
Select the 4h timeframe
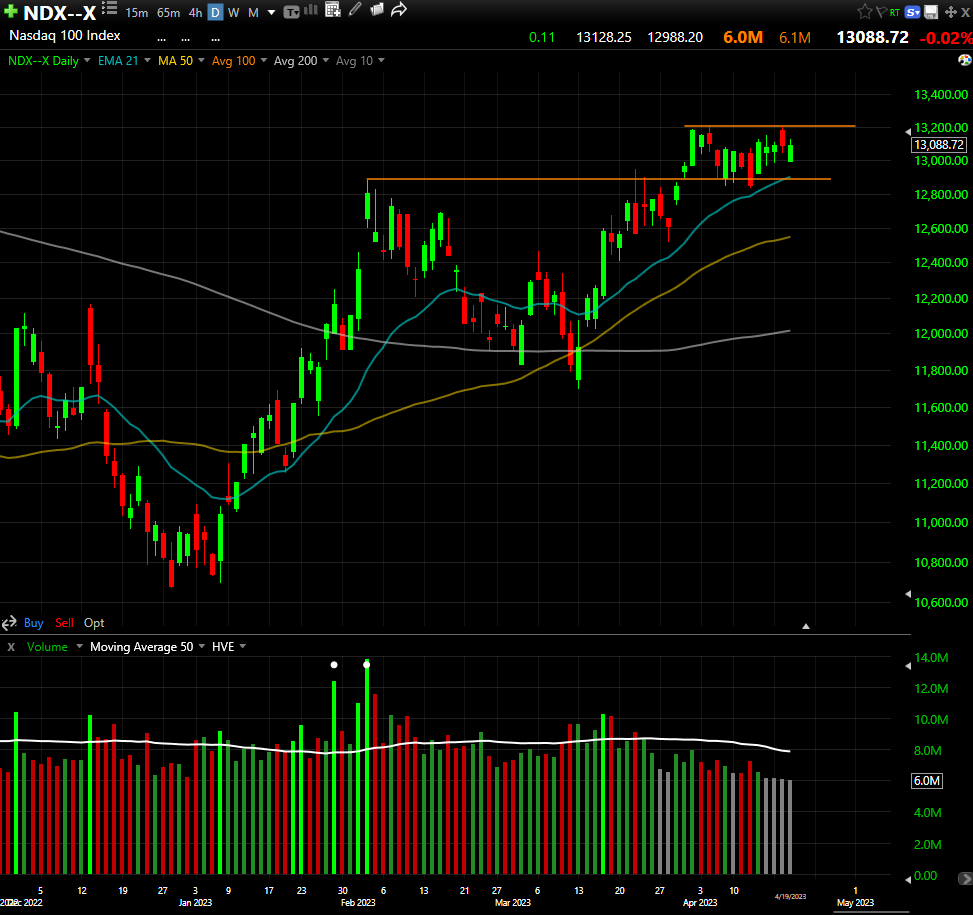point(195,12)
